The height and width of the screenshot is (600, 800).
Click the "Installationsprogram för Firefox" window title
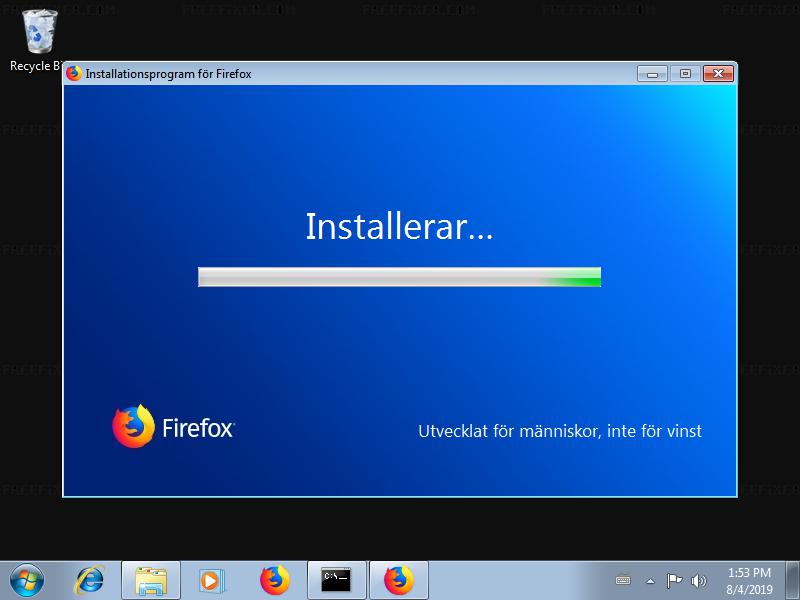click(x=168, y=74)
